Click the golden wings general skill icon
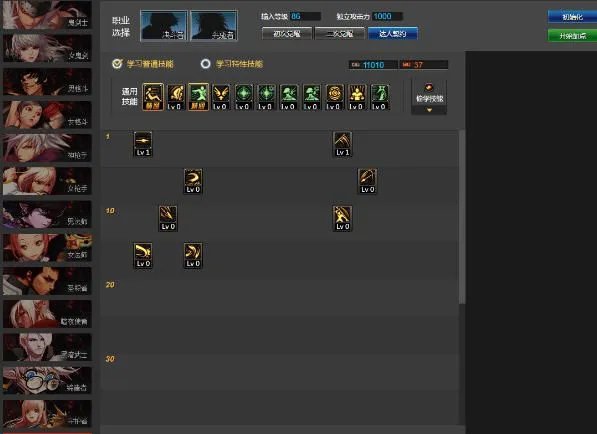This screenshot has height=434, width=597. (x=221, y=97)
